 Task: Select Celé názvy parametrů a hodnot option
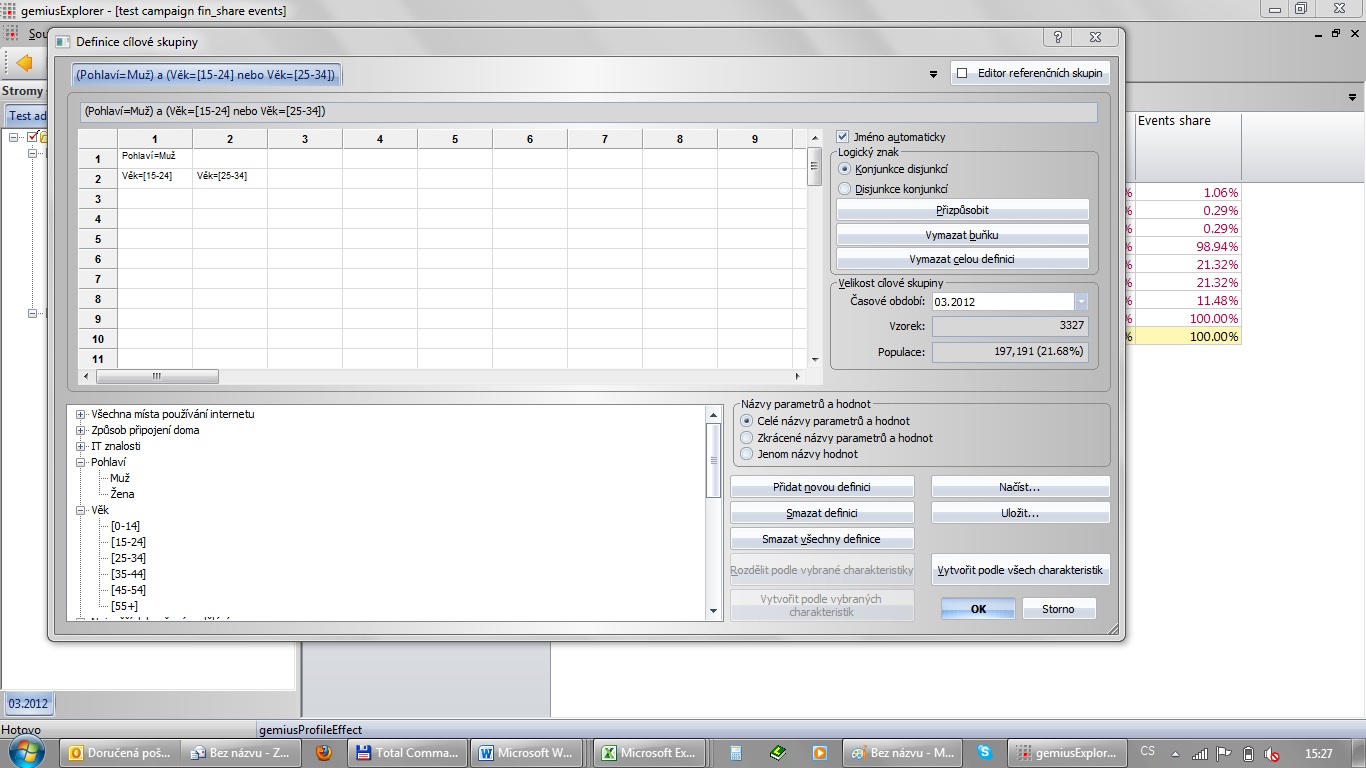(x=746, y=421)
